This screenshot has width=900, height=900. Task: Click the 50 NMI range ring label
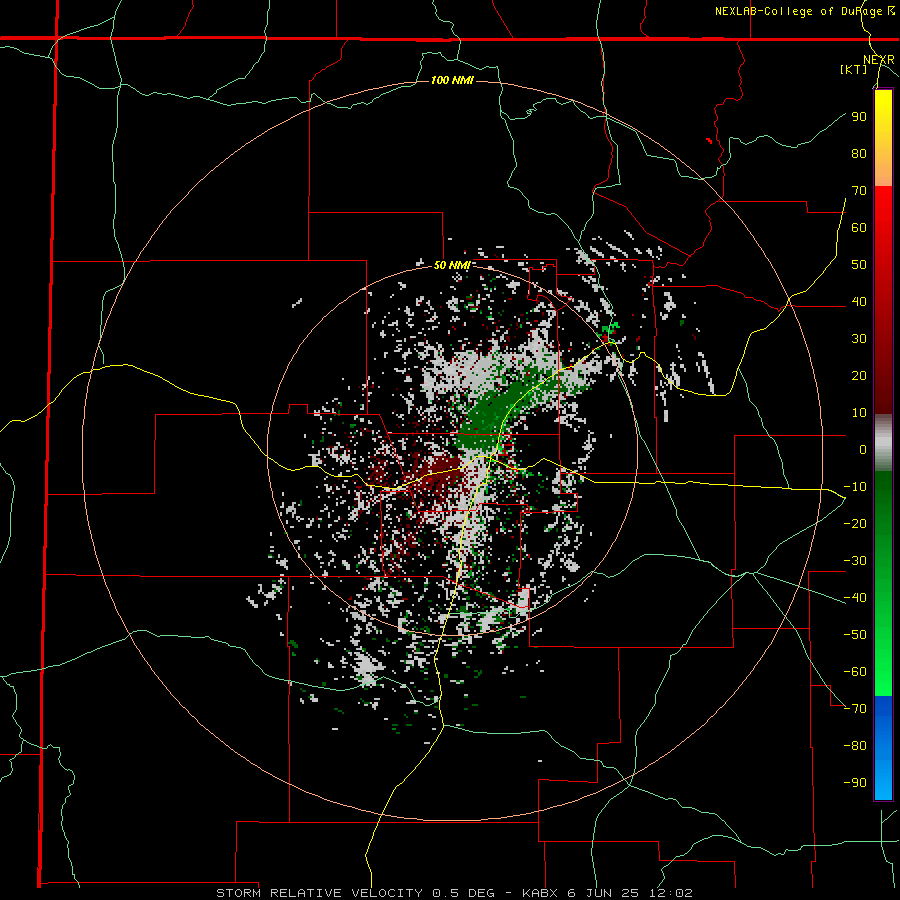[452, 265]
